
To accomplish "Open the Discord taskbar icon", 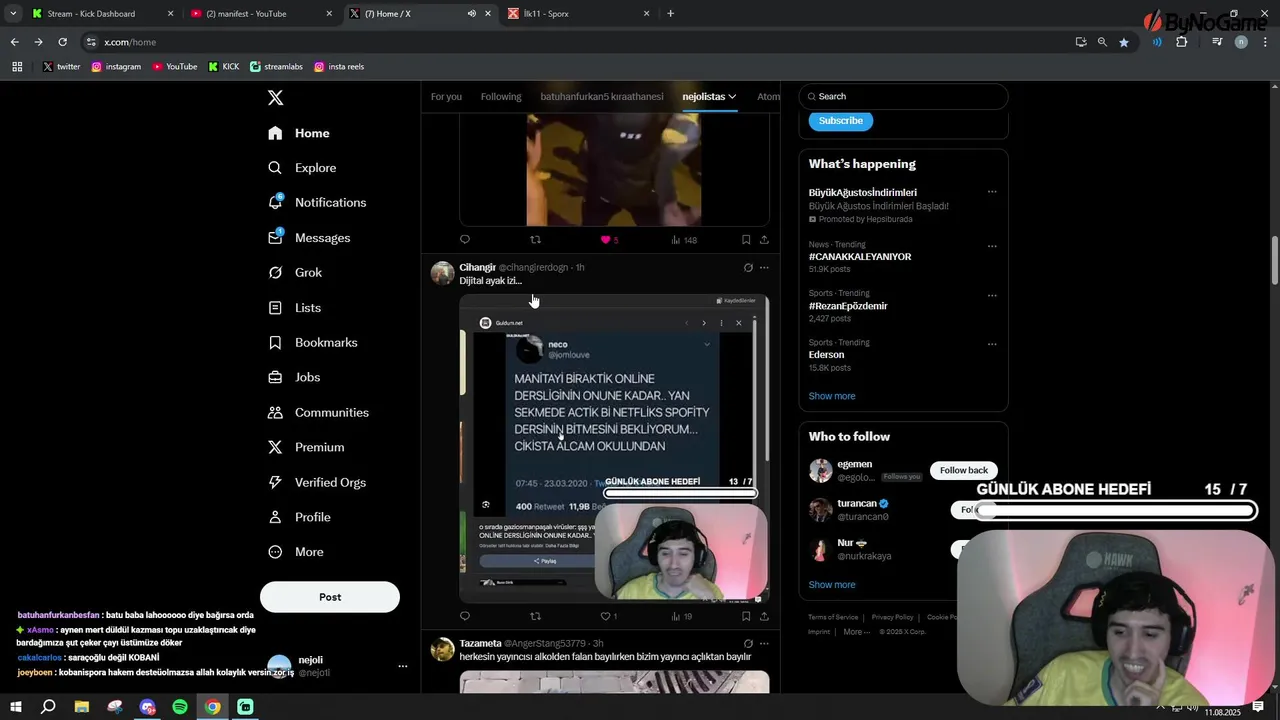I will coord(148,707).
